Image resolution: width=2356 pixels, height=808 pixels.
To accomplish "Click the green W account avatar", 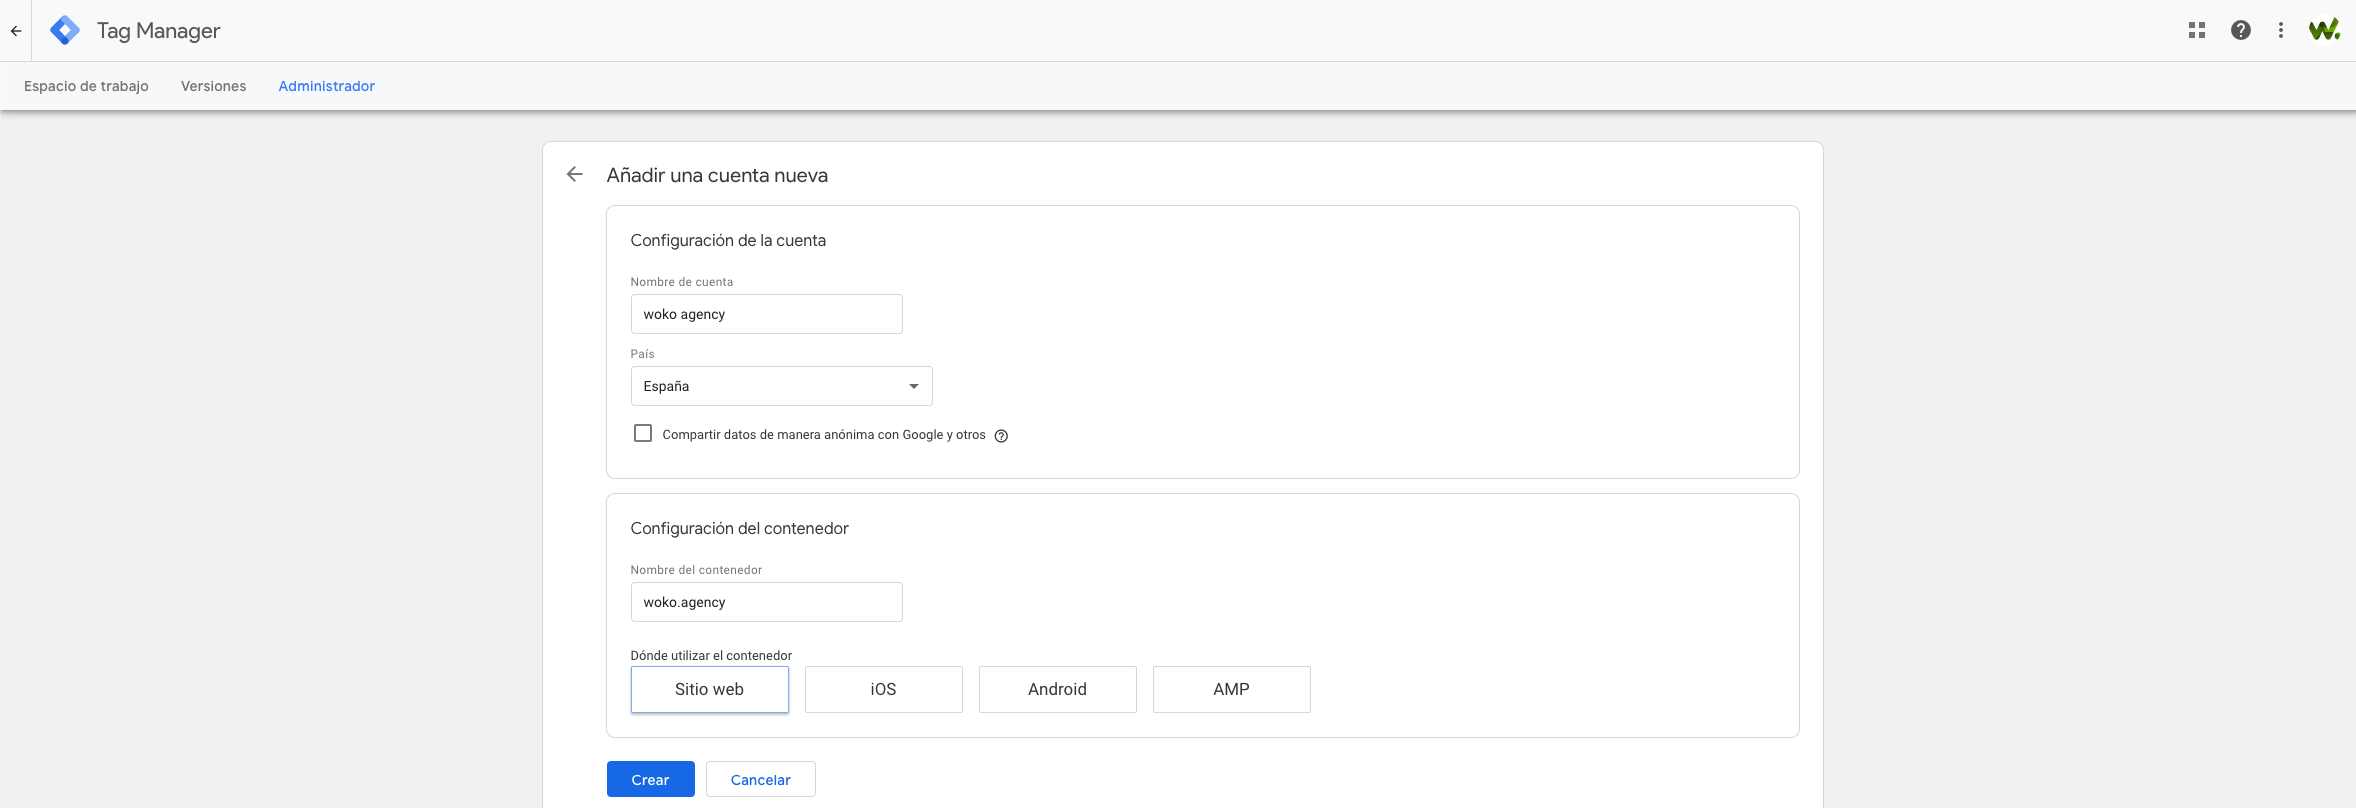I will (2323, 30).
